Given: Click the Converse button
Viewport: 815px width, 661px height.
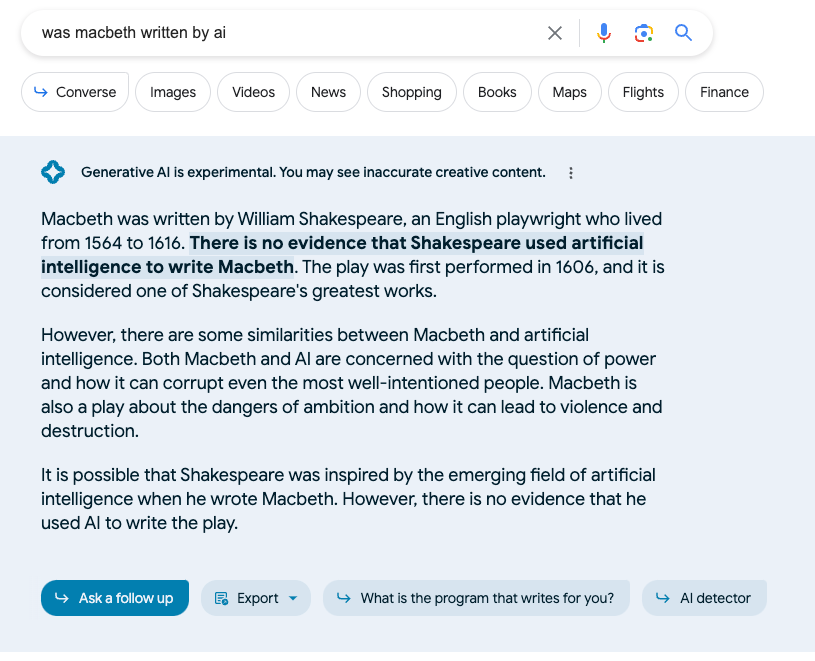Looking at the screenshot, I should coord(75,92).
